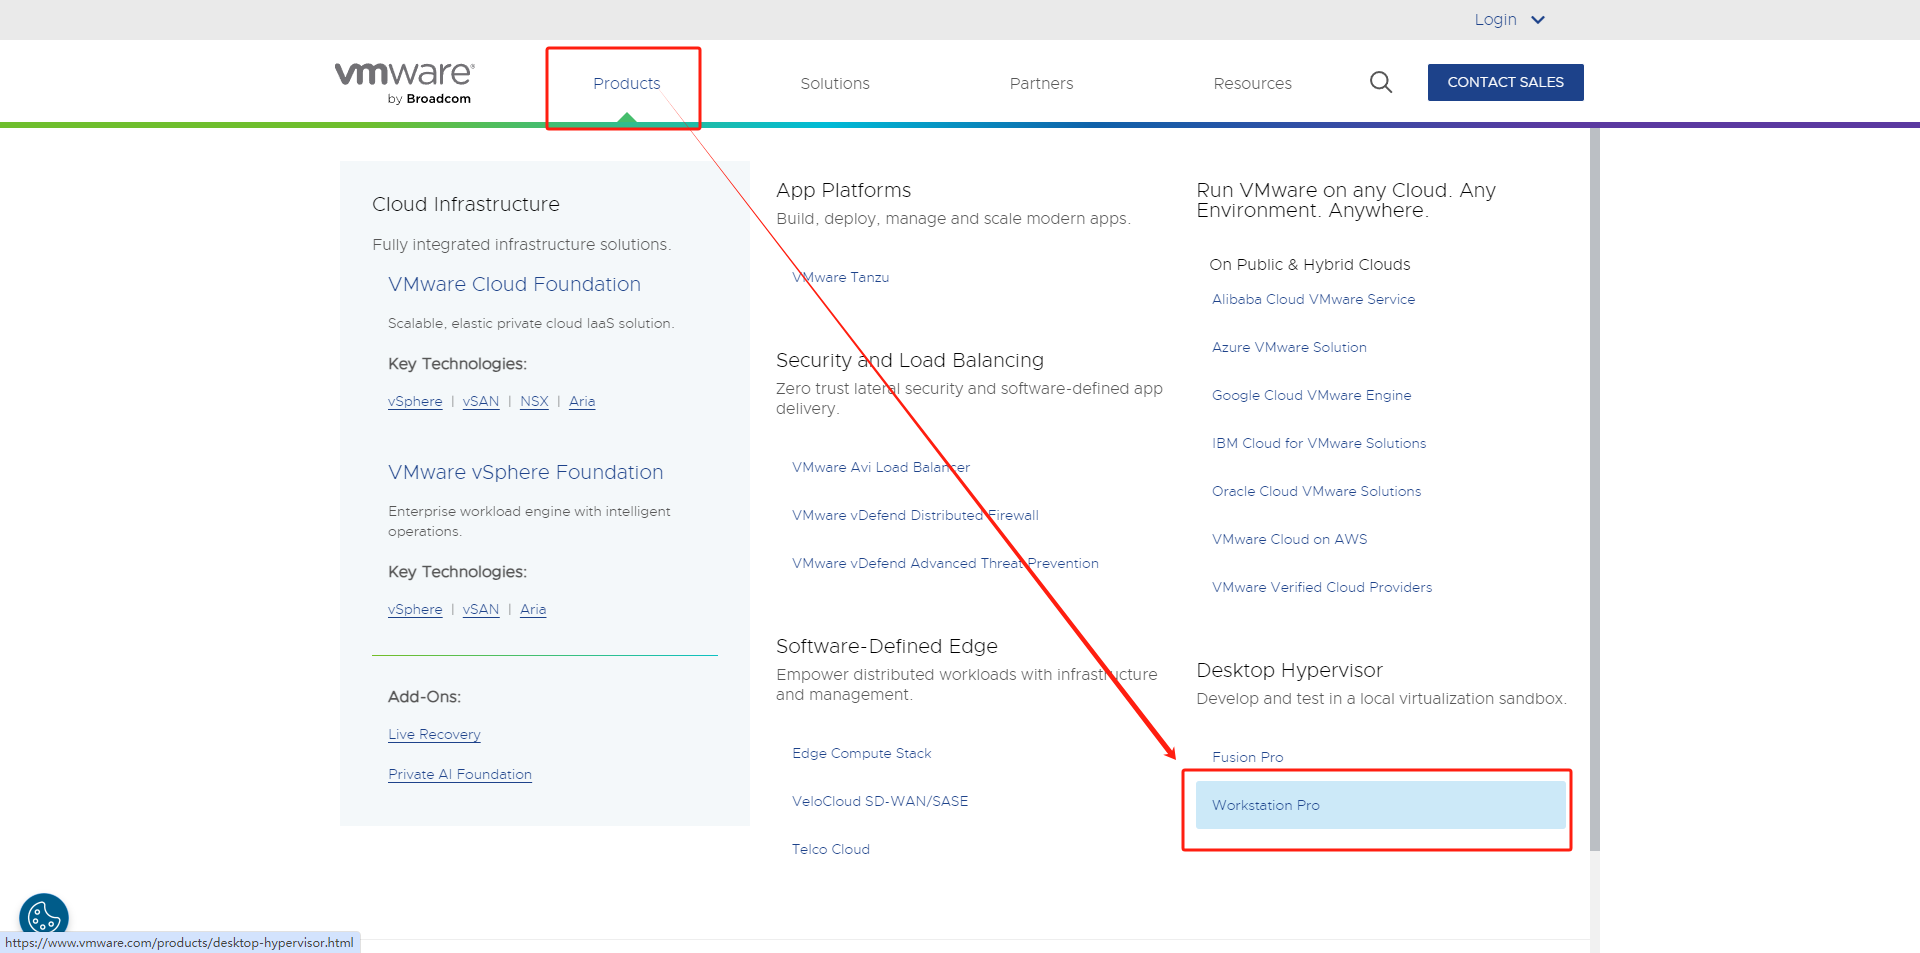Image resolution: width=1920 pixels, height=953 pixels.
Task: Open VMware Verified Cloud Providers link
Action: coord(1322,587)
